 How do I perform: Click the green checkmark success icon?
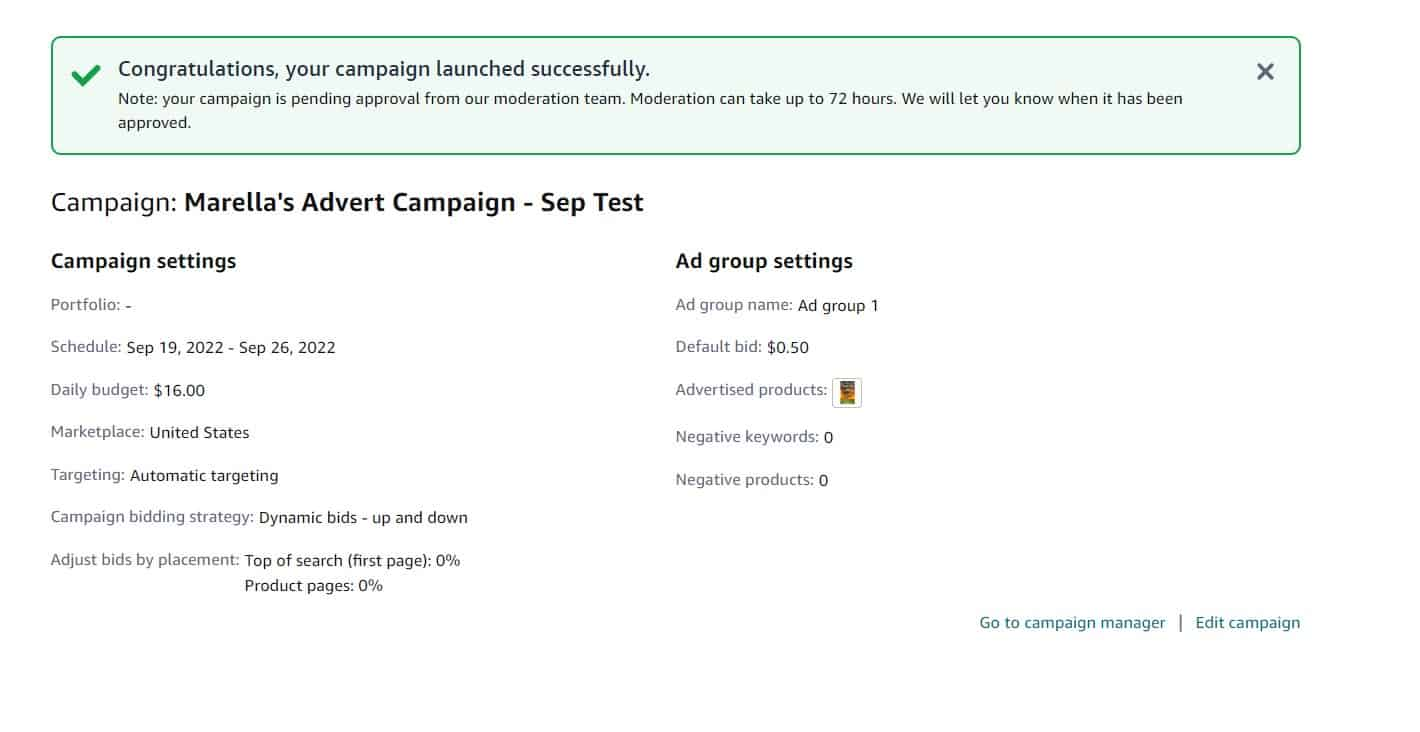pos(86,75)
